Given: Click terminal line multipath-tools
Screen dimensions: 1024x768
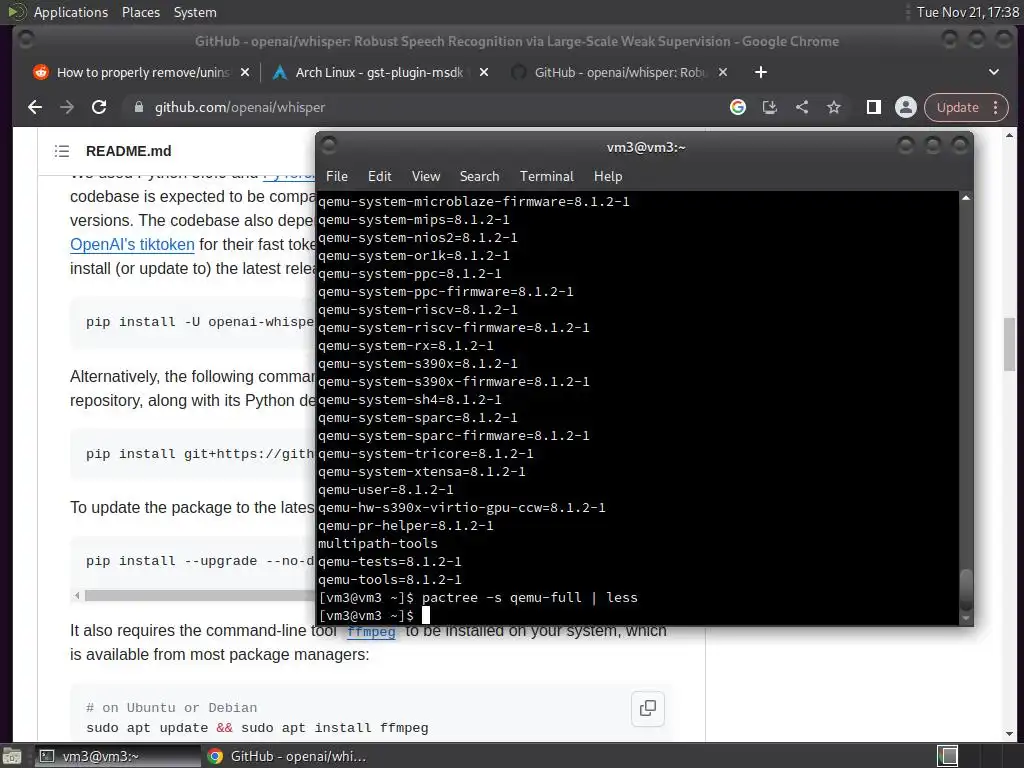Looking at the screenshot, I should (x=377, y=543).
